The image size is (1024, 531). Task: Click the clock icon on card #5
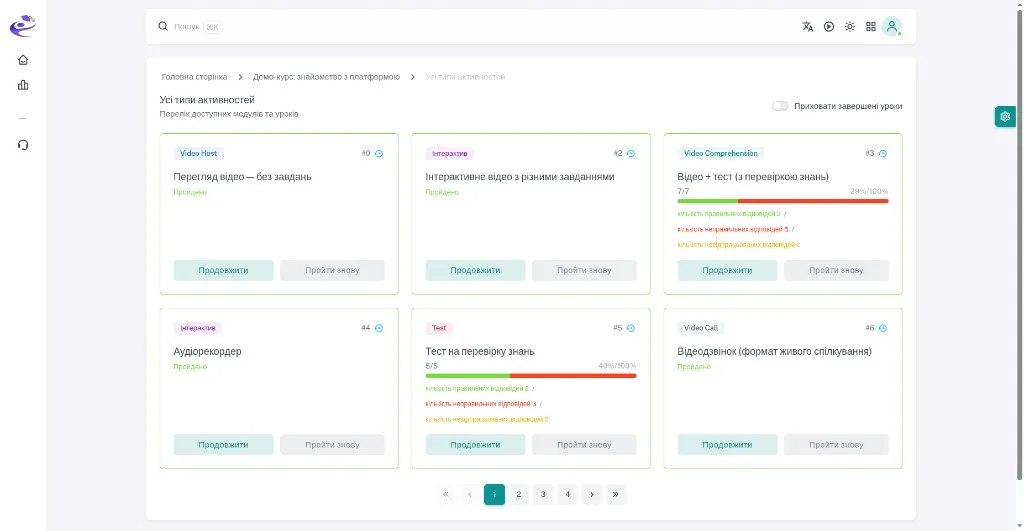point(631,328)
